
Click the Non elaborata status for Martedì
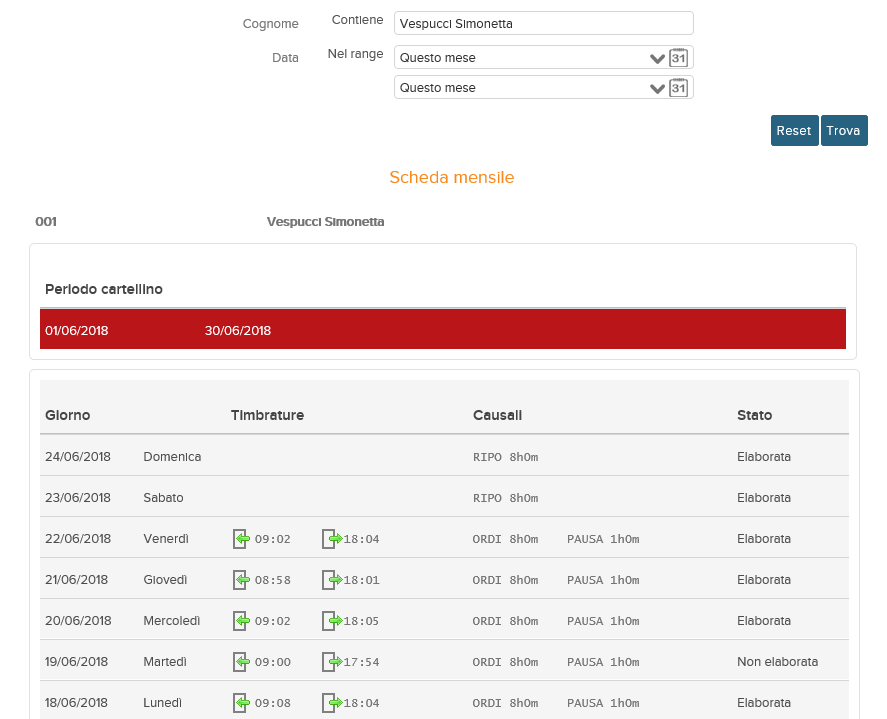click(x=777, y=662)
